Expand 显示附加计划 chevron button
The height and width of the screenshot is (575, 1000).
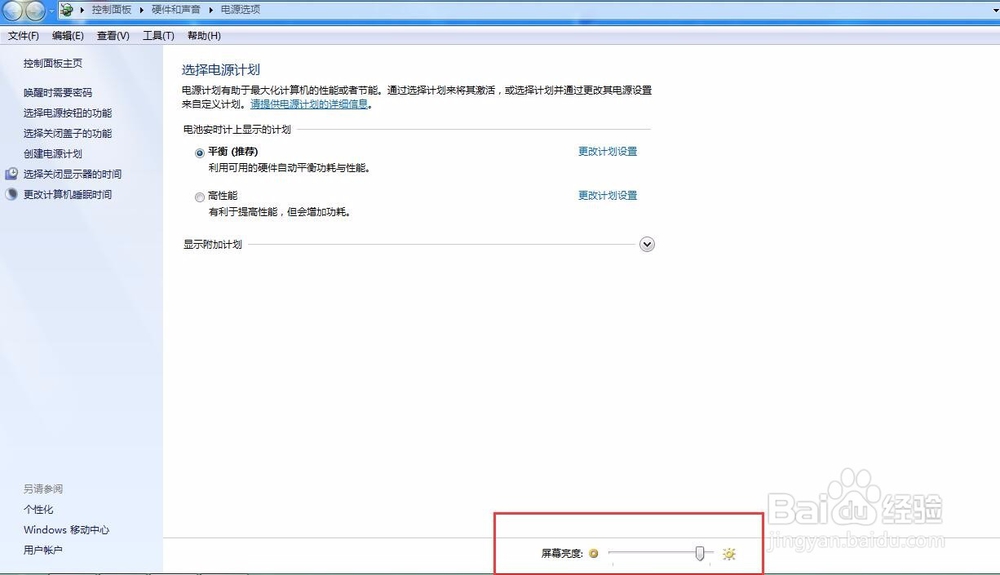click(647, 244)
